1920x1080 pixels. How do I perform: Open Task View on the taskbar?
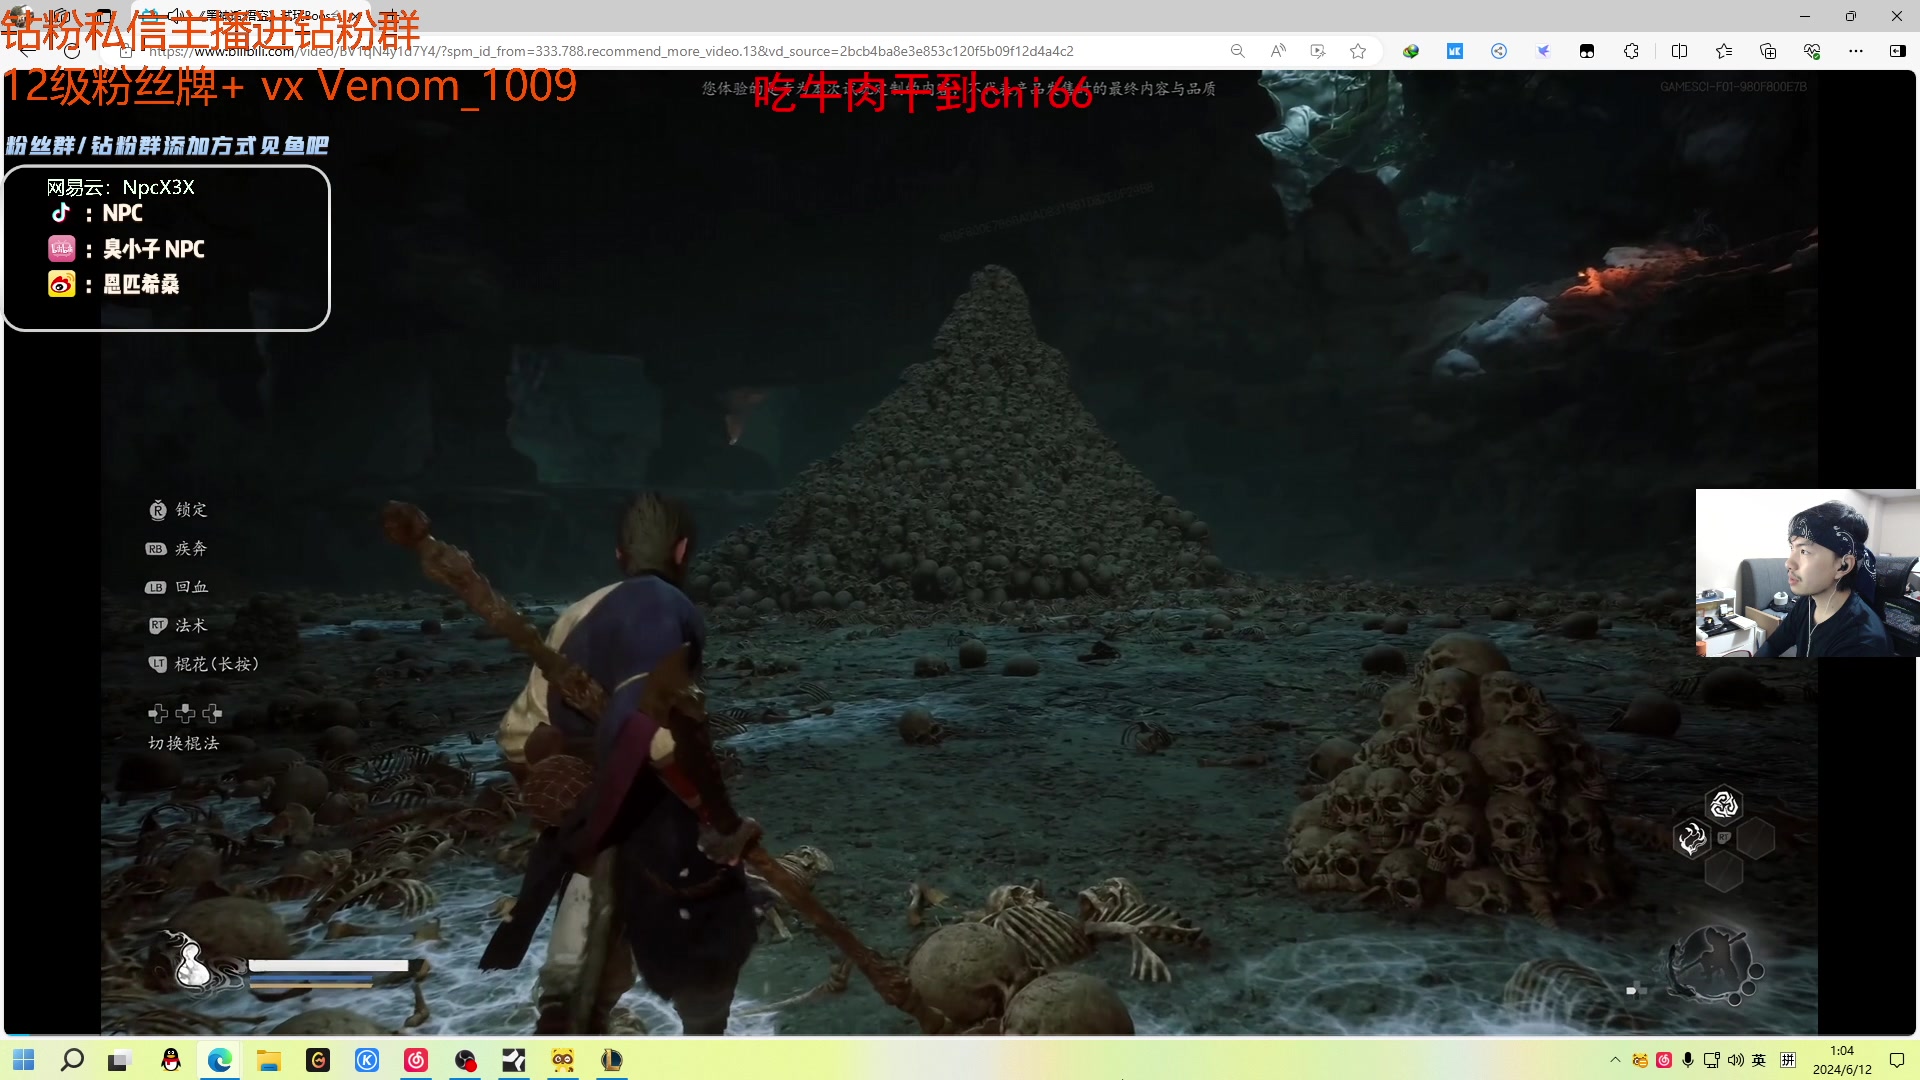[x=120, y=1060]
